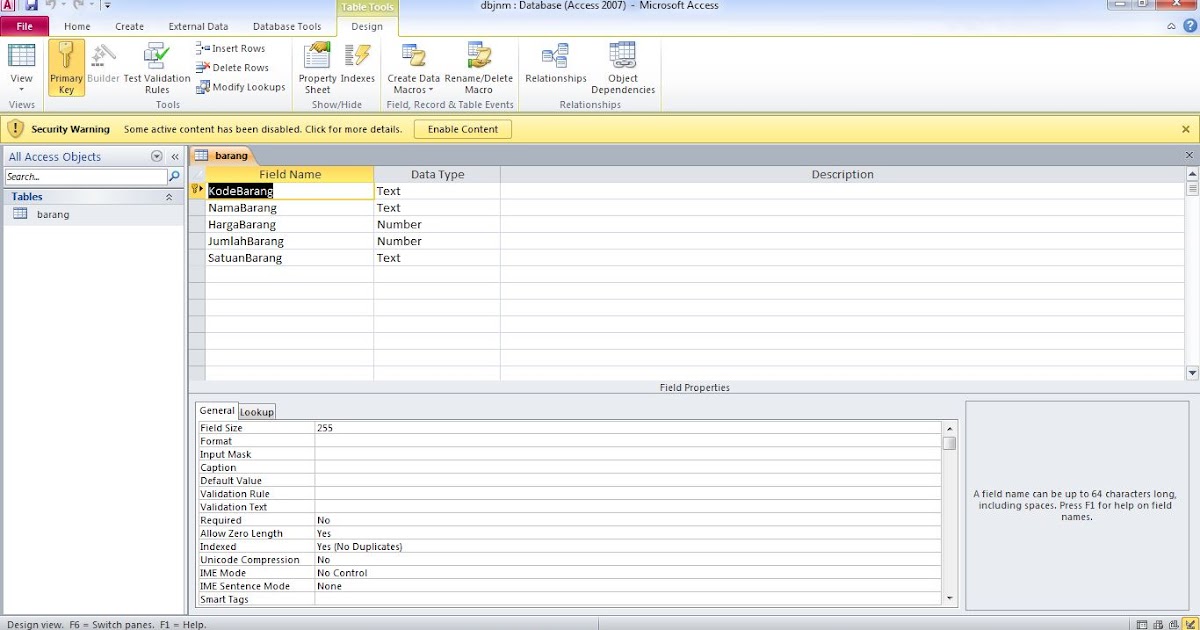Run Test Validation Rules
1200x630 pixels.
(x=156, y=67)
